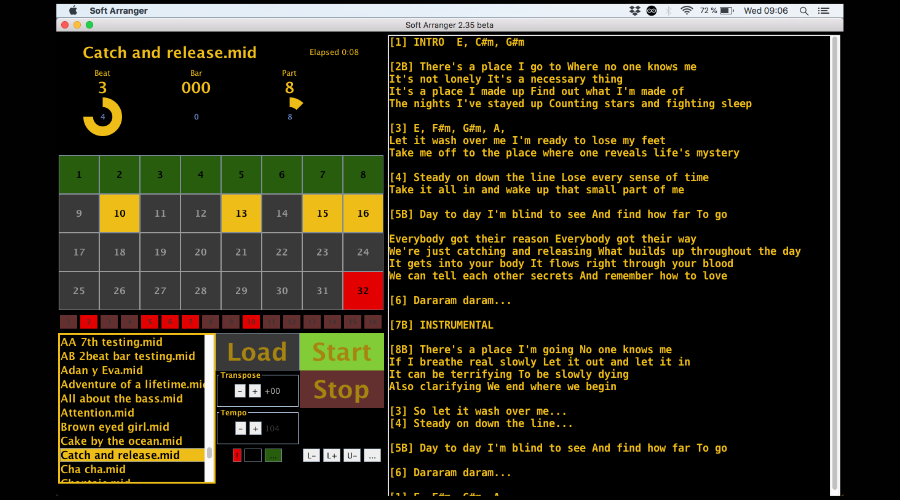The width and height of the screenshot is (900, 500).
Task: Open the Apple menu
Action: tap(73, 10)
